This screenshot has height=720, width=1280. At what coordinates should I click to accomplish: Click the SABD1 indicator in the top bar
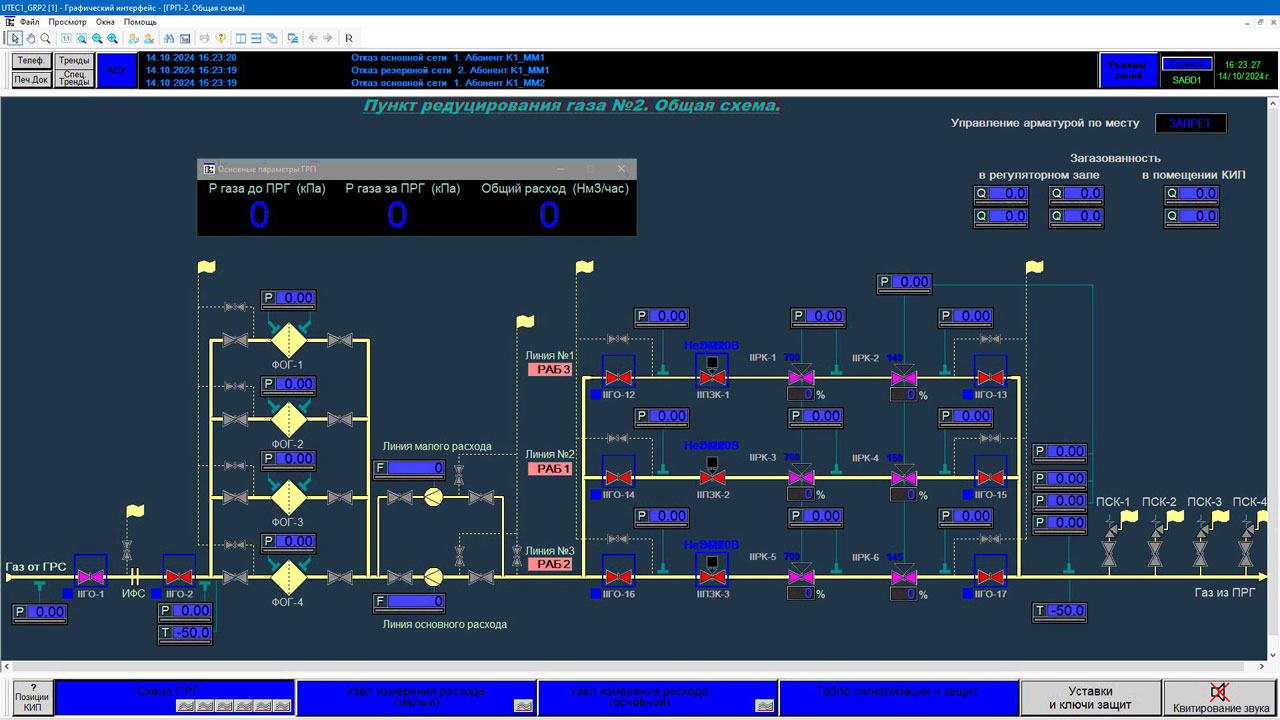[1187, 79]
